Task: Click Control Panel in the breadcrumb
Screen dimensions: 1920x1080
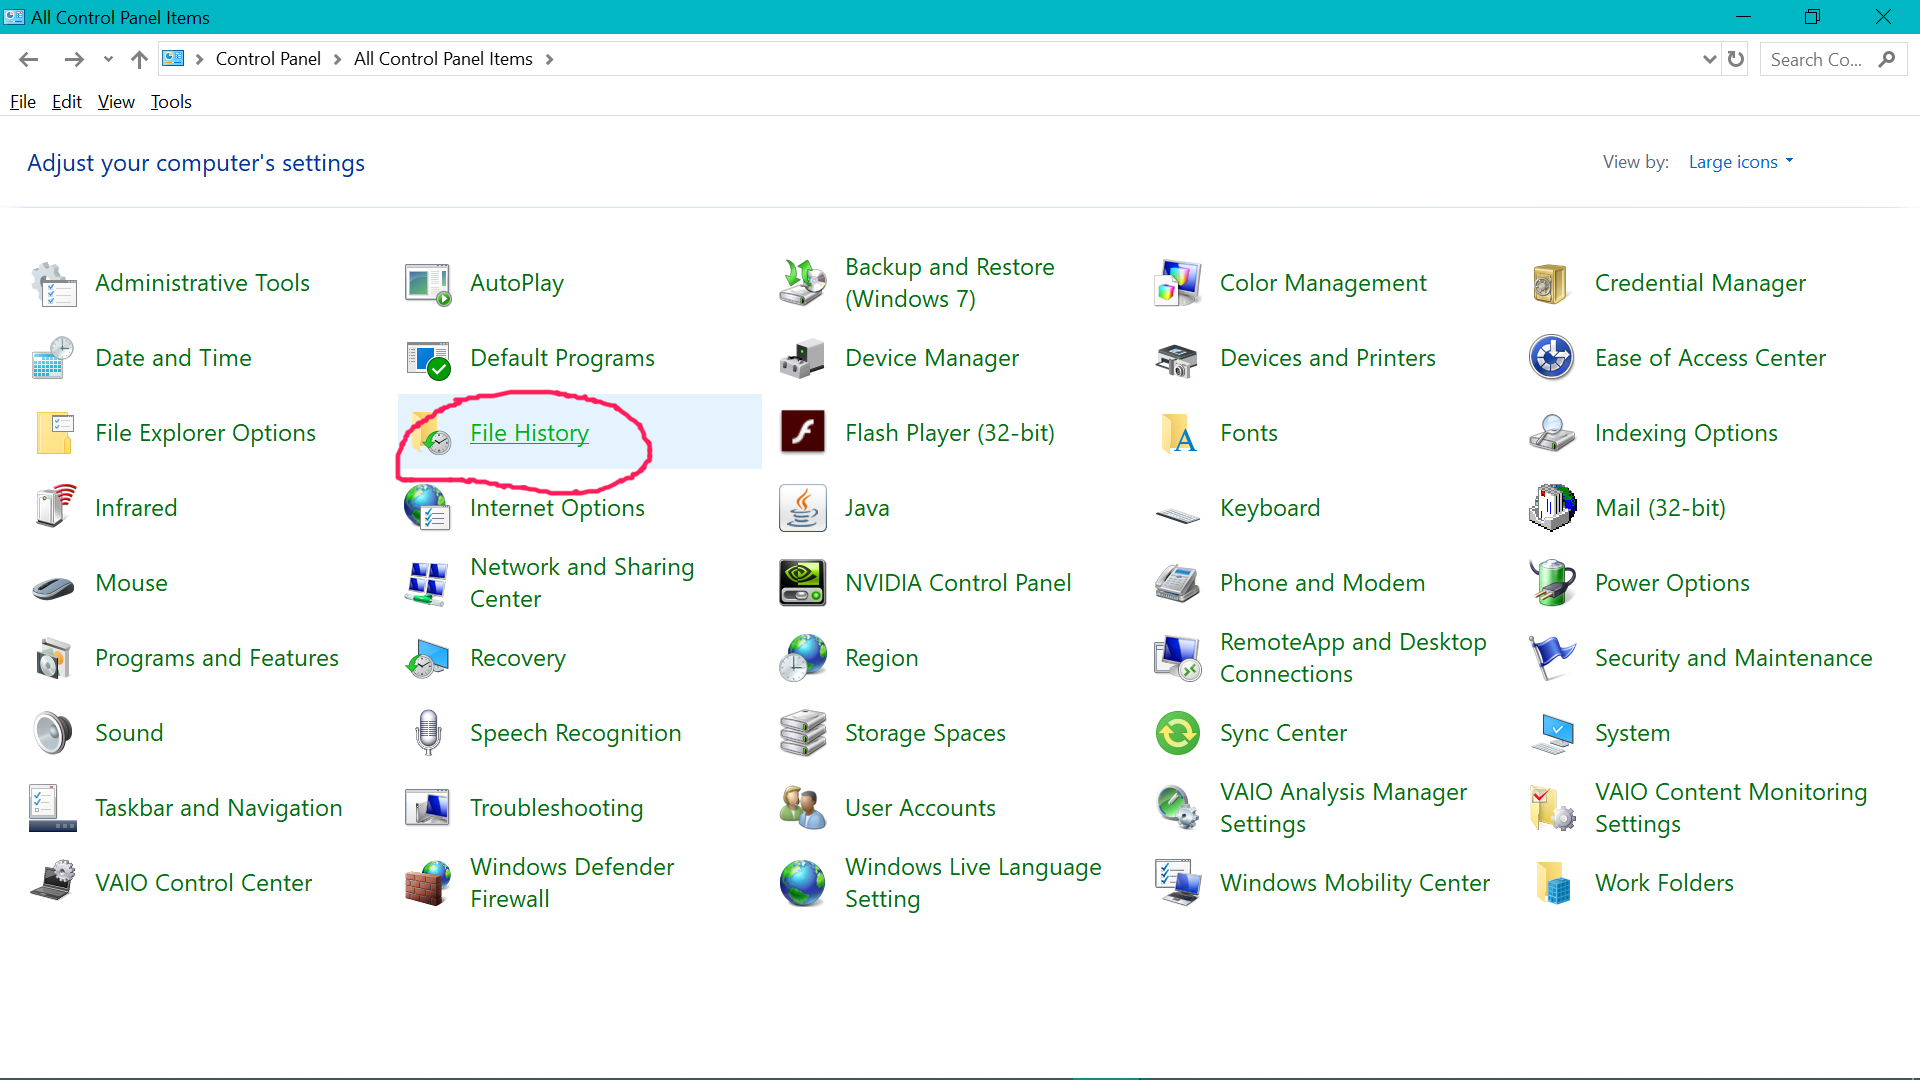Action: 268,59
